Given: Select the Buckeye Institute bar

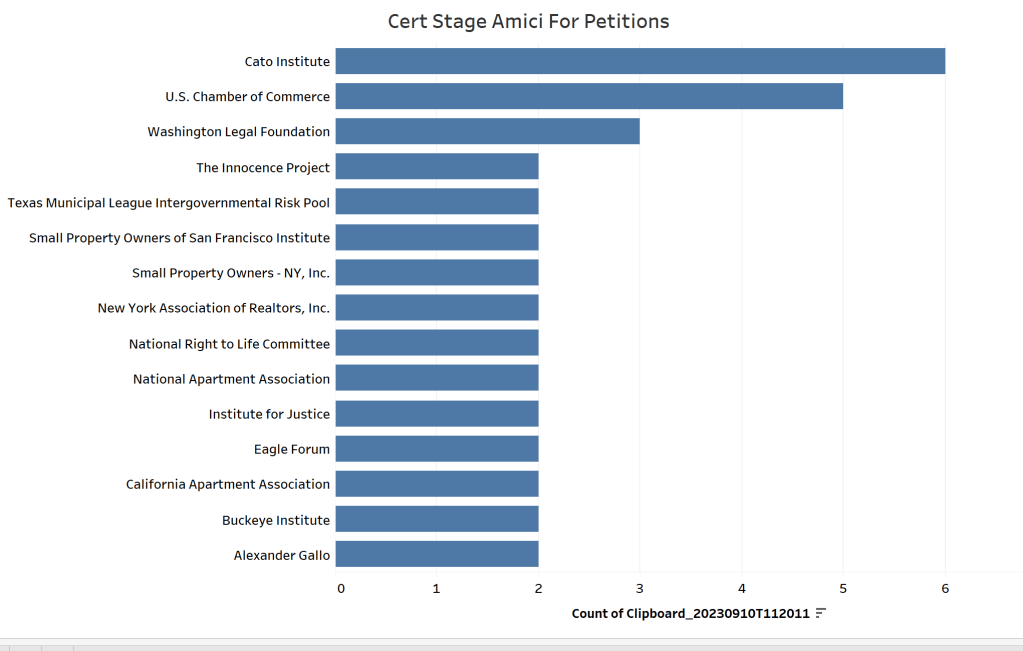Looking at the screenshot, I should click(437, 520).
